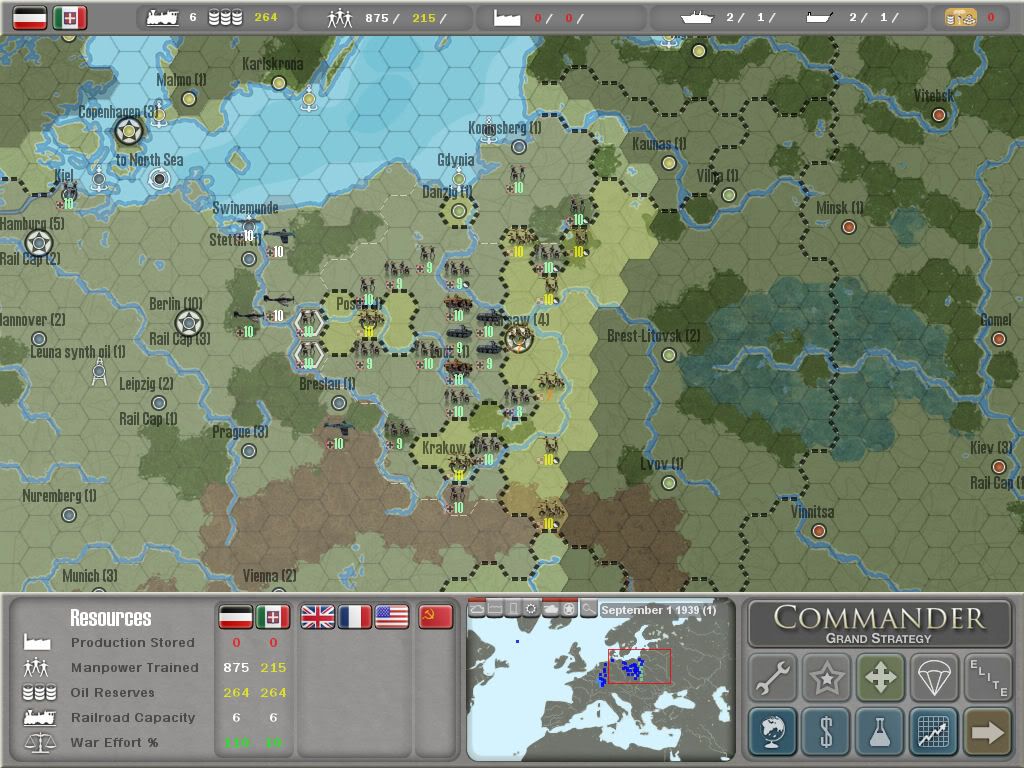Select the aircraft unit near Breslau
1024x768 pixels.
click(339, 428)
